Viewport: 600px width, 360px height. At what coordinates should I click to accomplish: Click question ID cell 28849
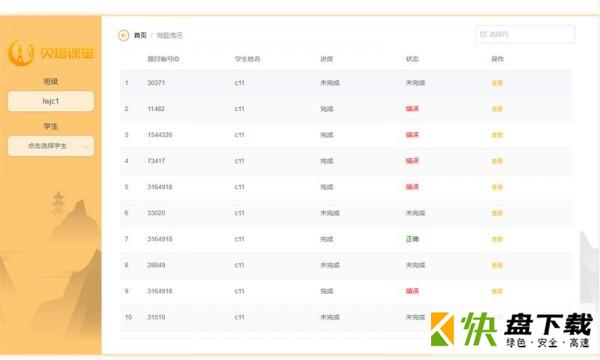pos(156,265)
